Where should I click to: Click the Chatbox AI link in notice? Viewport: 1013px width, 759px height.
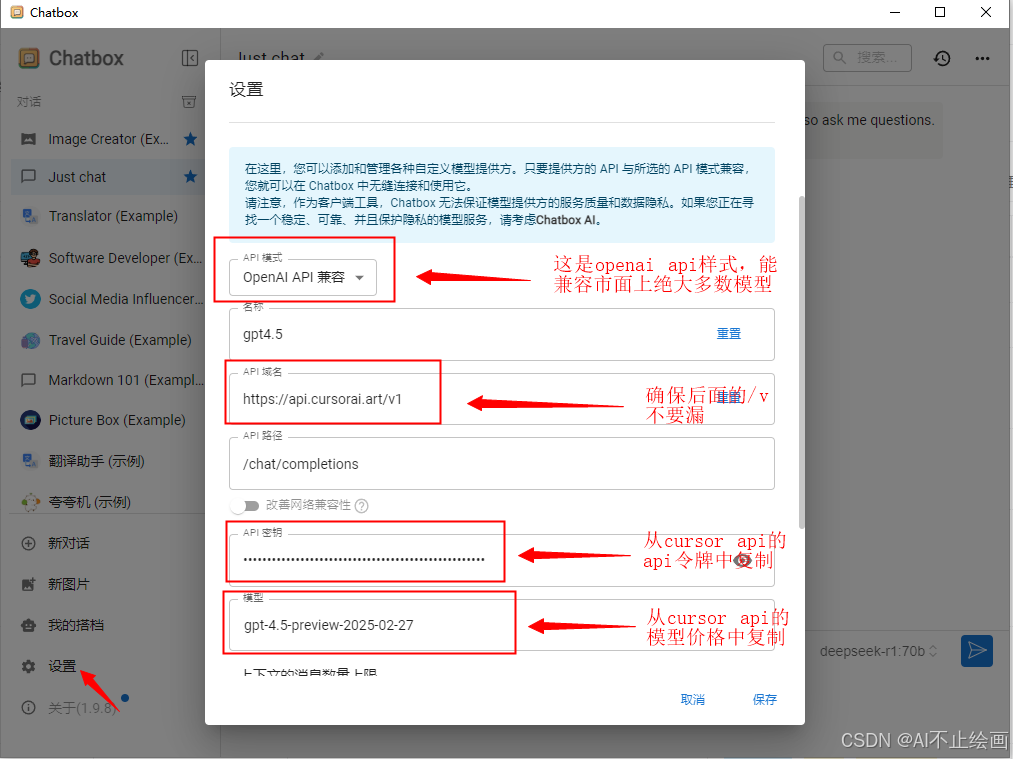[567, 220]
